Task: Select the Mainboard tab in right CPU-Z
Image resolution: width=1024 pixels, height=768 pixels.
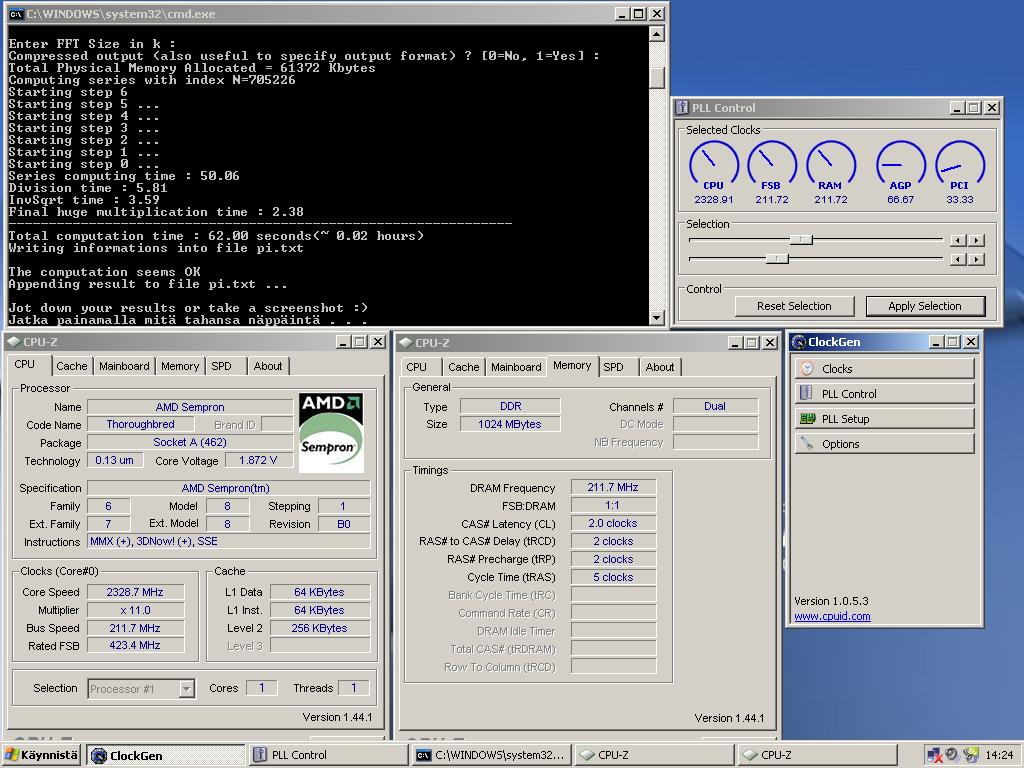Action: pos(516,367)
